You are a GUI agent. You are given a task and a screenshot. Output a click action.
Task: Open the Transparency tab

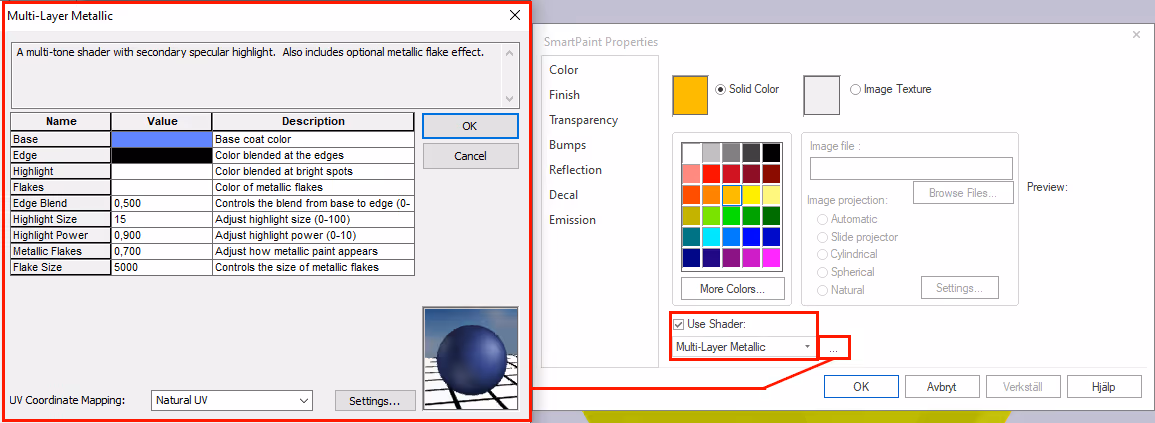pos(583,120)
